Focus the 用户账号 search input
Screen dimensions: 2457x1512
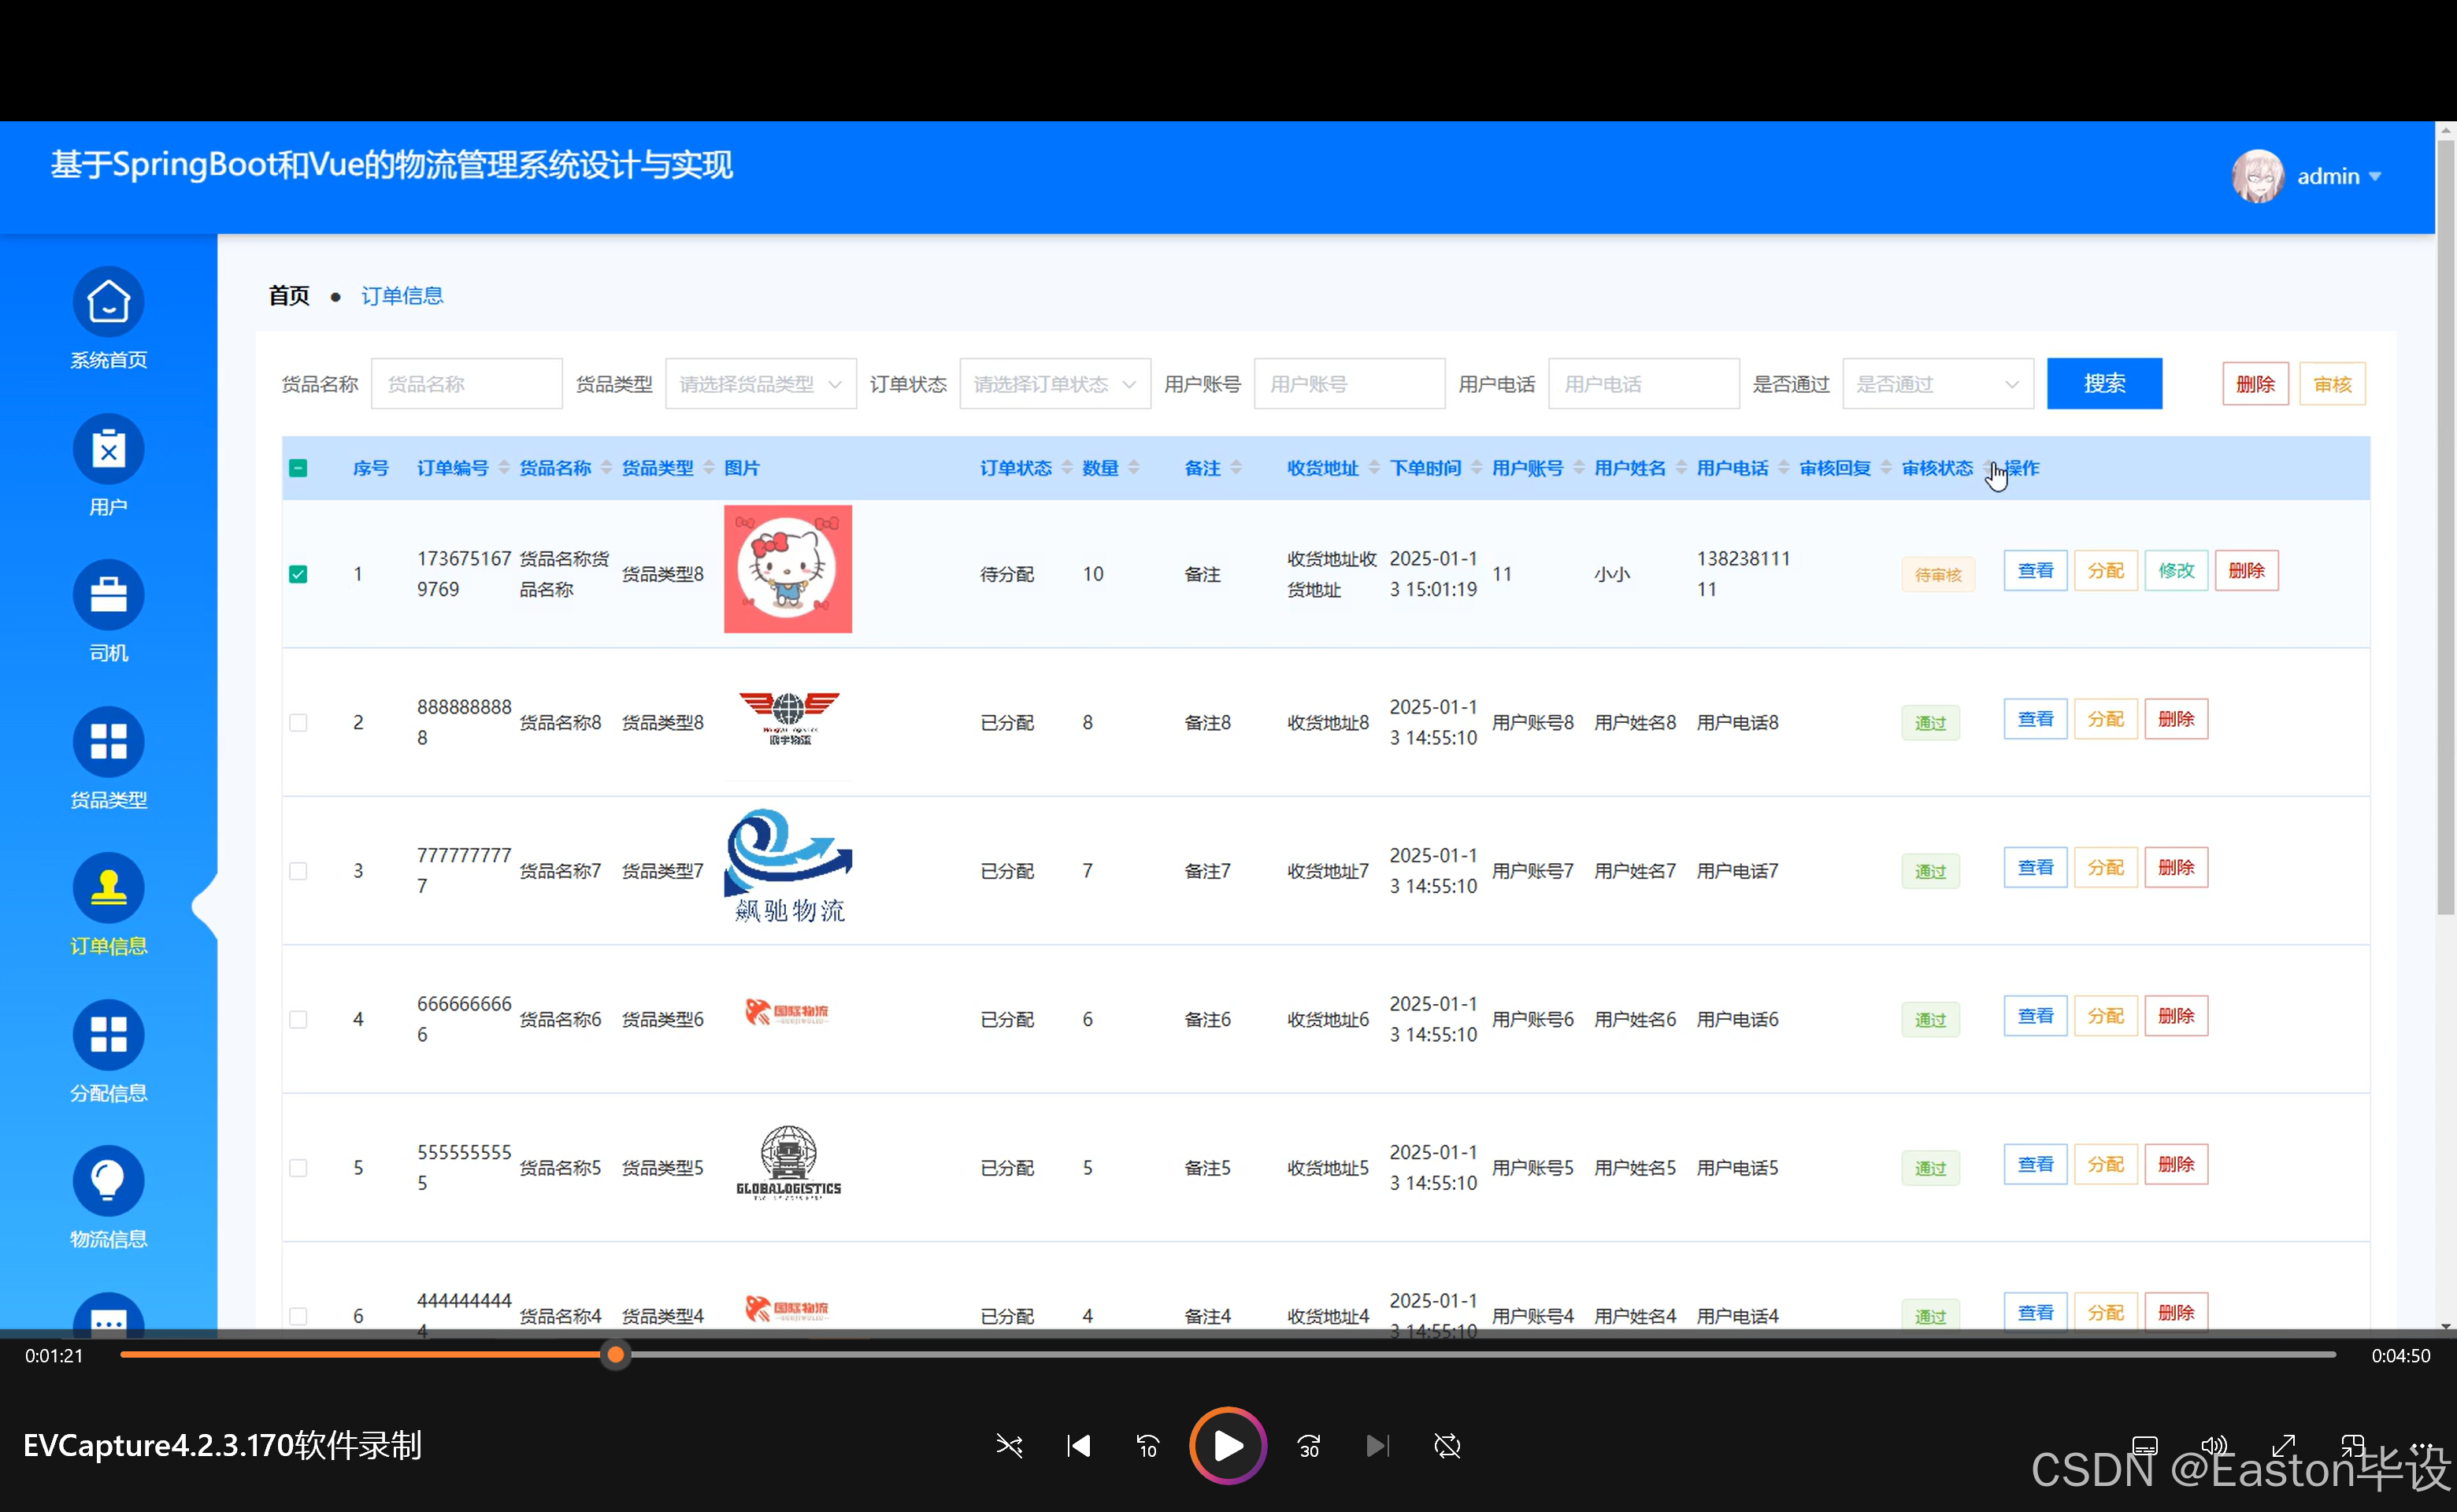pyautogui.click(x=1349, y=384)
